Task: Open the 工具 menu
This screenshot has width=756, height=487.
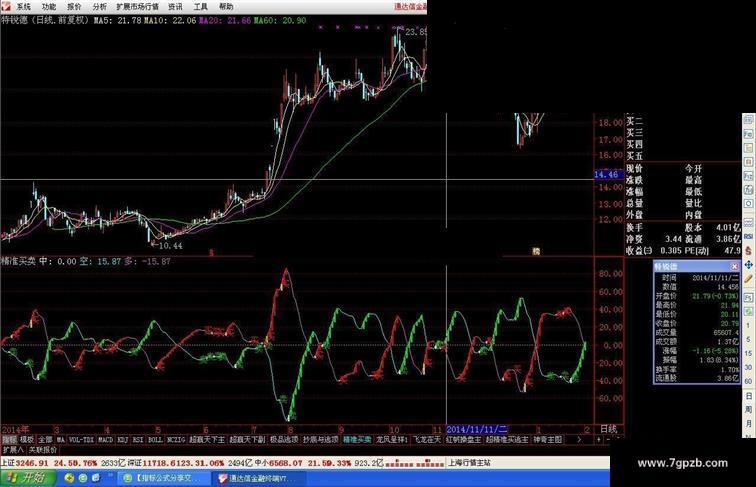Action: 200,6
